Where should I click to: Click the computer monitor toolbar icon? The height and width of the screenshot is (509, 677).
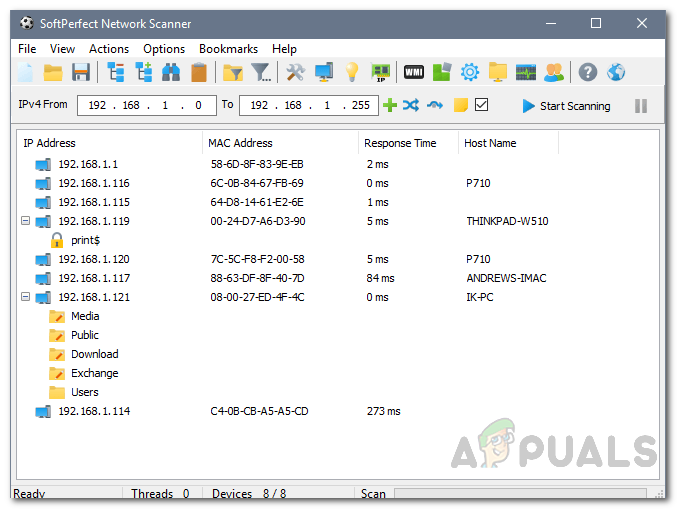[x=324, y=72]
